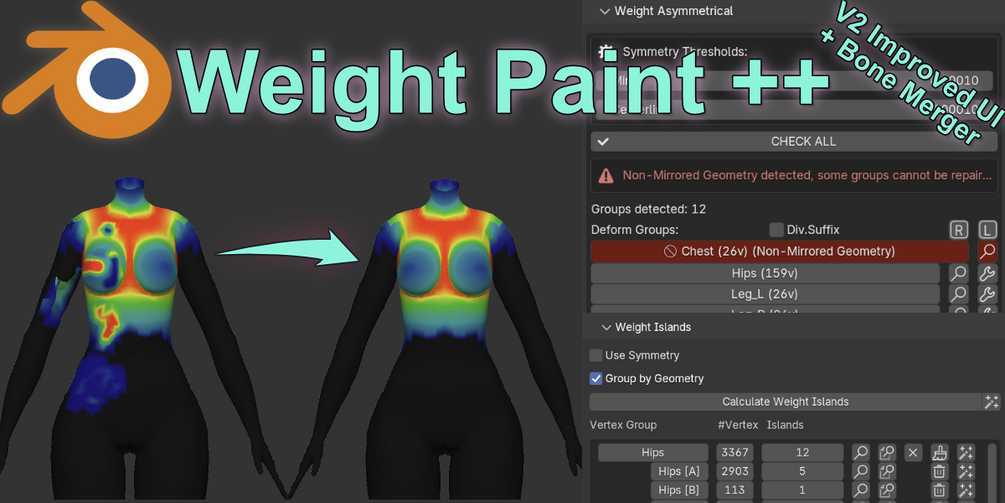The height and width of the screenshot is (503, 1005).
Task: Select the Hips [A] island button
Action: 679,472
